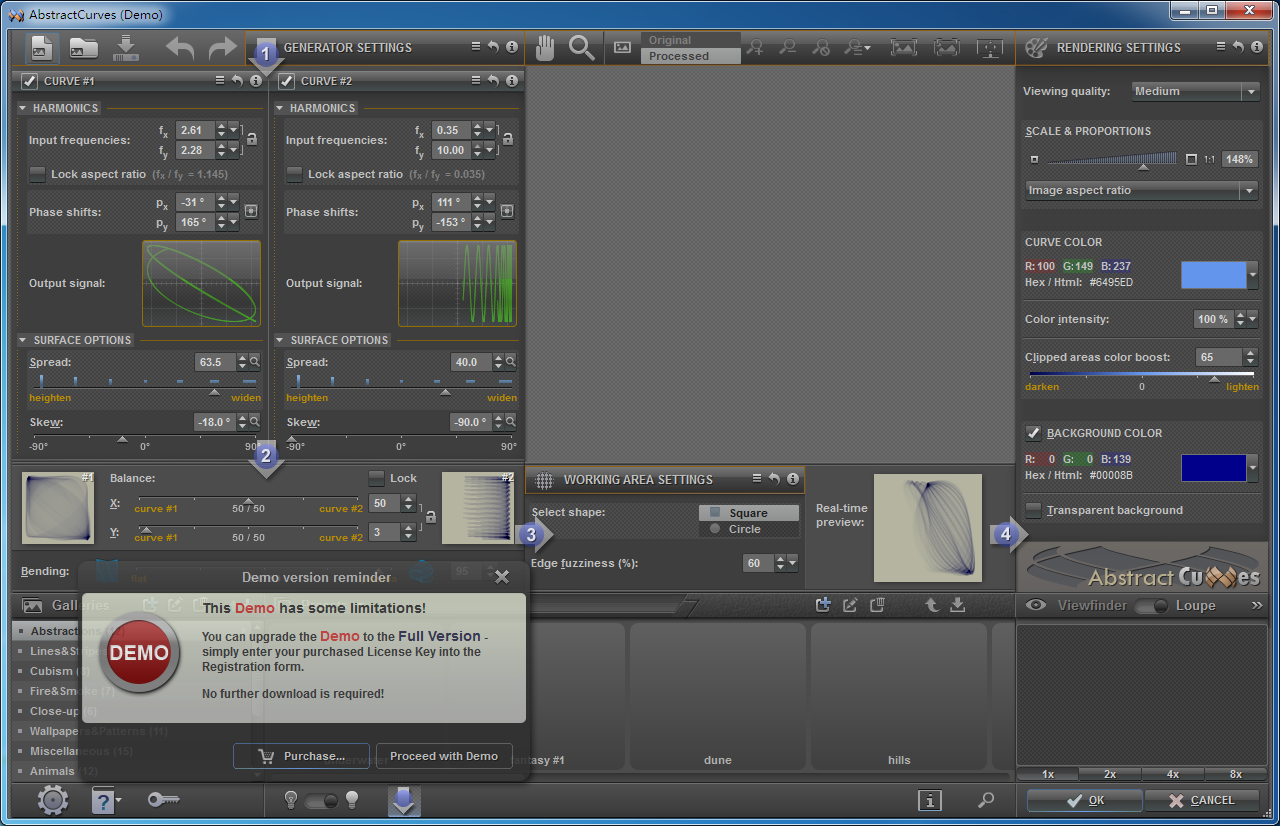1280x826 pixels.
Task: Reset Curve #2 using its undo icon
Action: [x=494, y=81]
